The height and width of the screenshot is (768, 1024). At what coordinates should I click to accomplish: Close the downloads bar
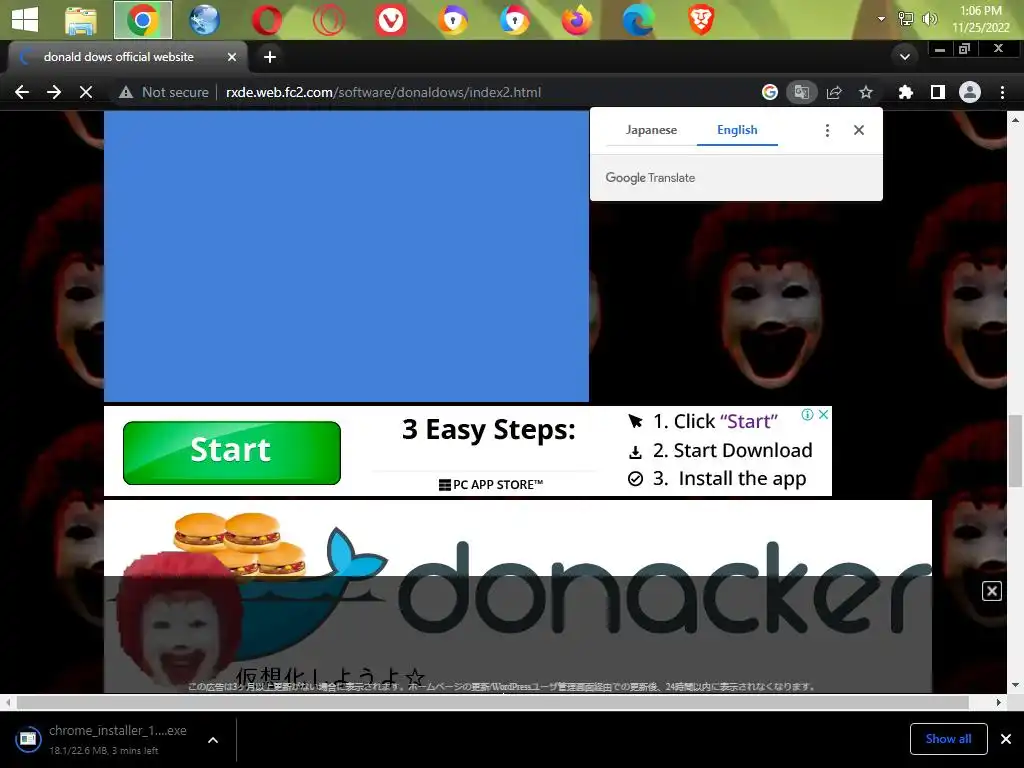tap(1006, 739)
